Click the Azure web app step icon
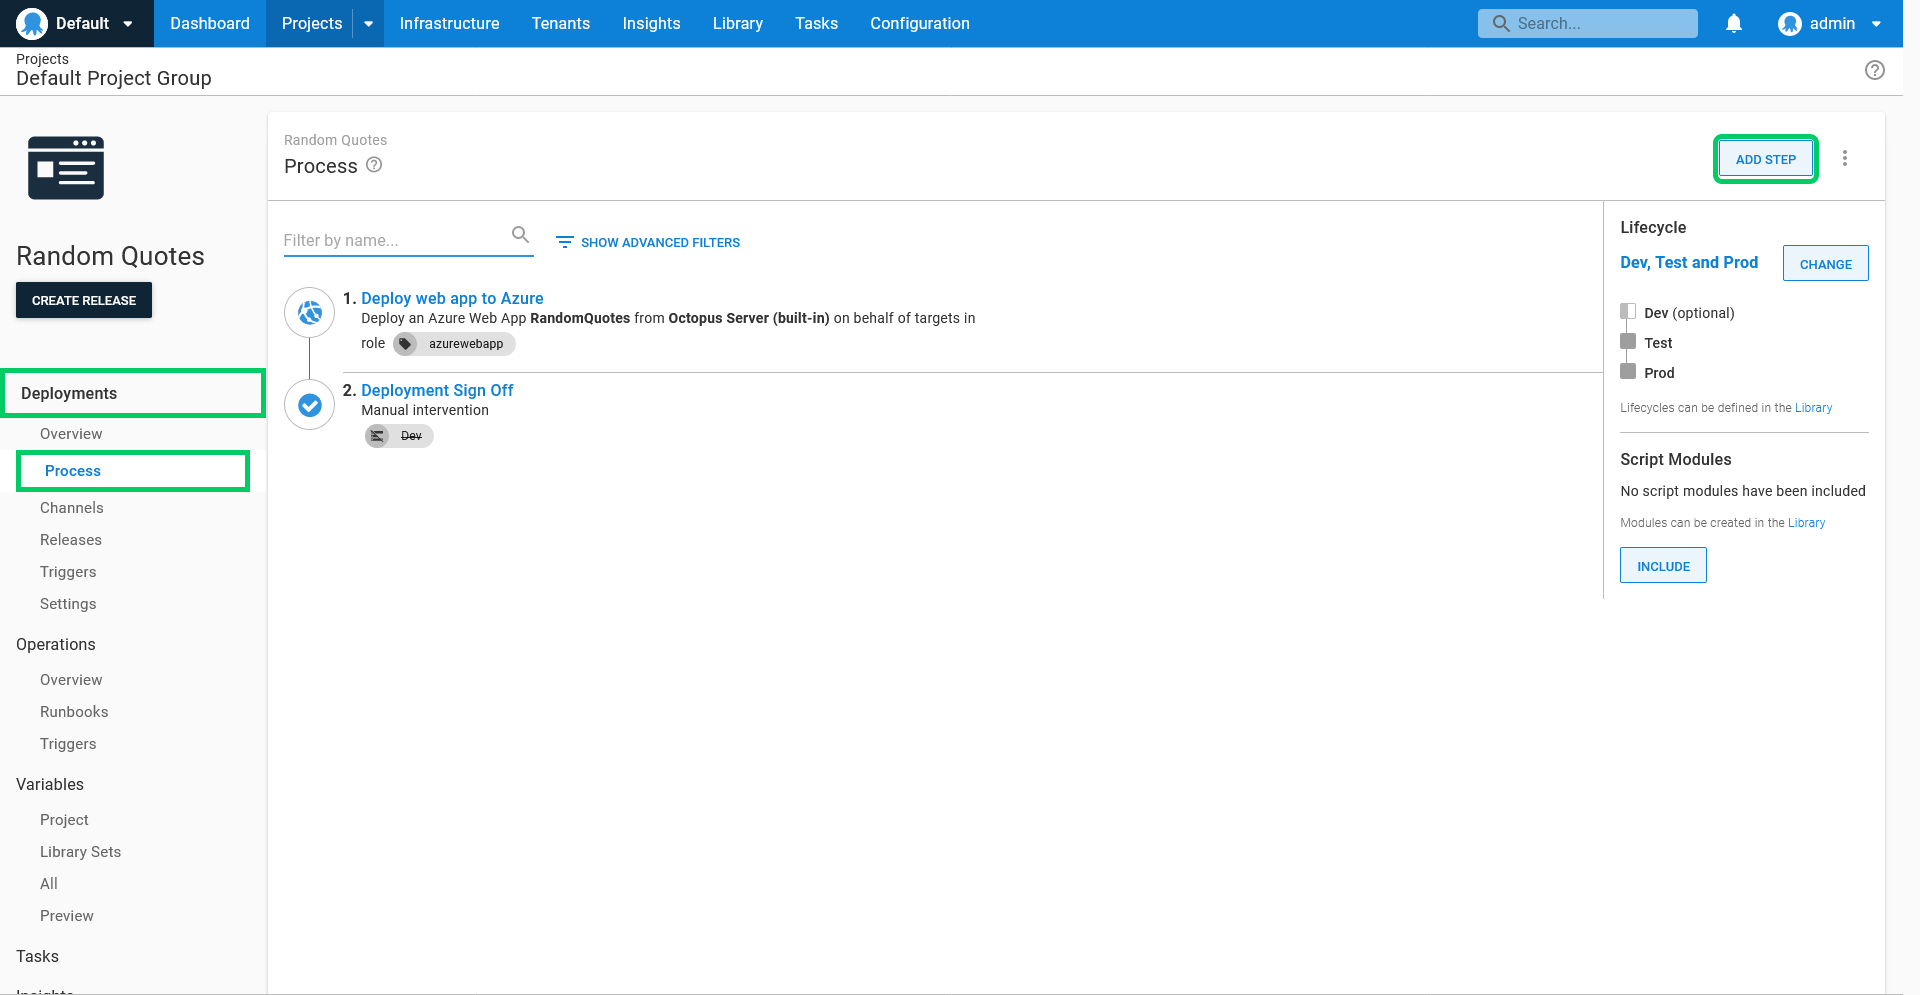 [x=310, y=313]
